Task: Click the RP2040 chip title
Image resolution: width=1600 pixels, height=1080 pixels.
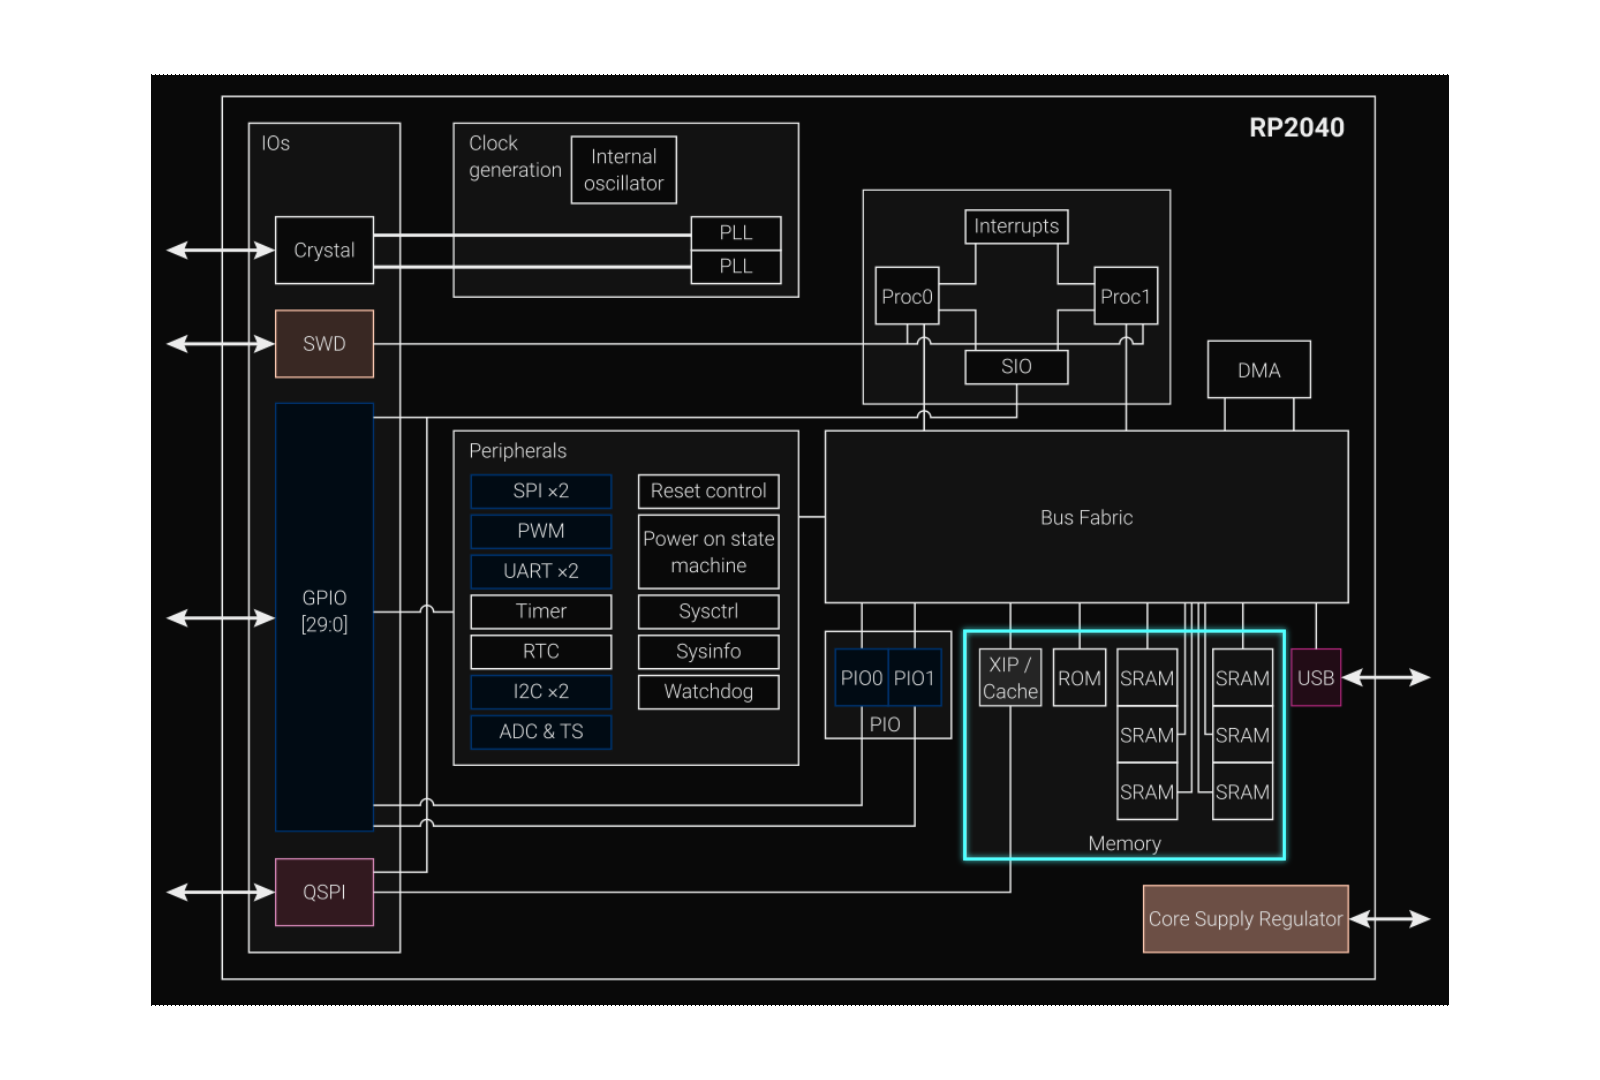Action: tap(1297, 128)
